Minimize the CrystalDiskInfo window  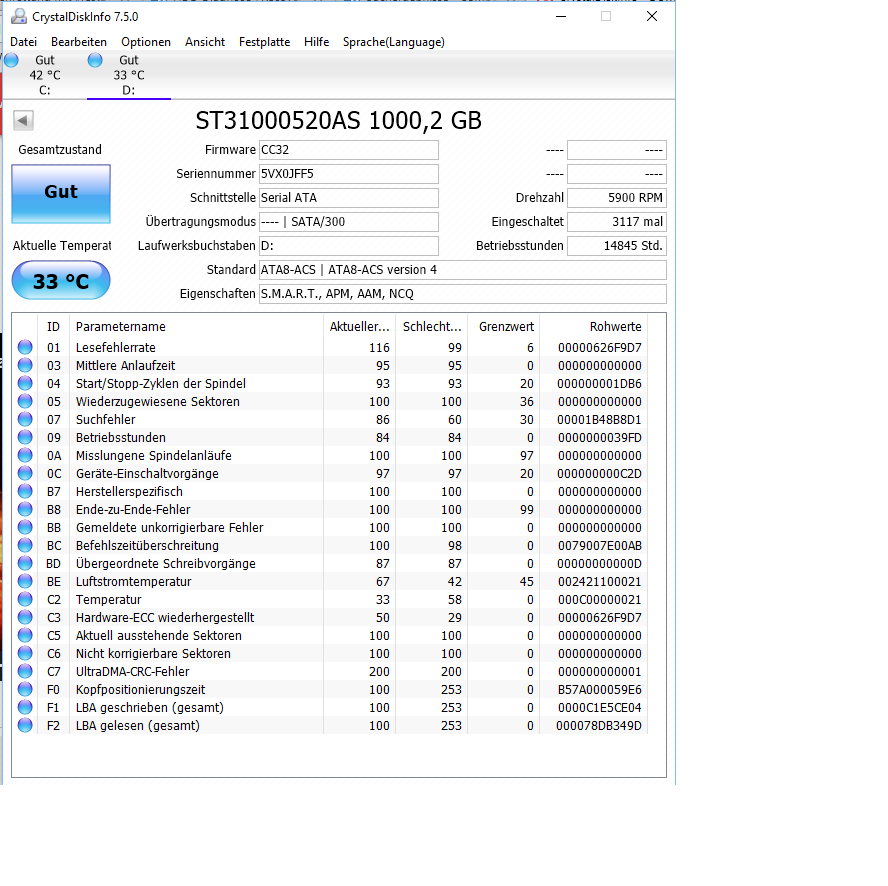tap(561, 16)
